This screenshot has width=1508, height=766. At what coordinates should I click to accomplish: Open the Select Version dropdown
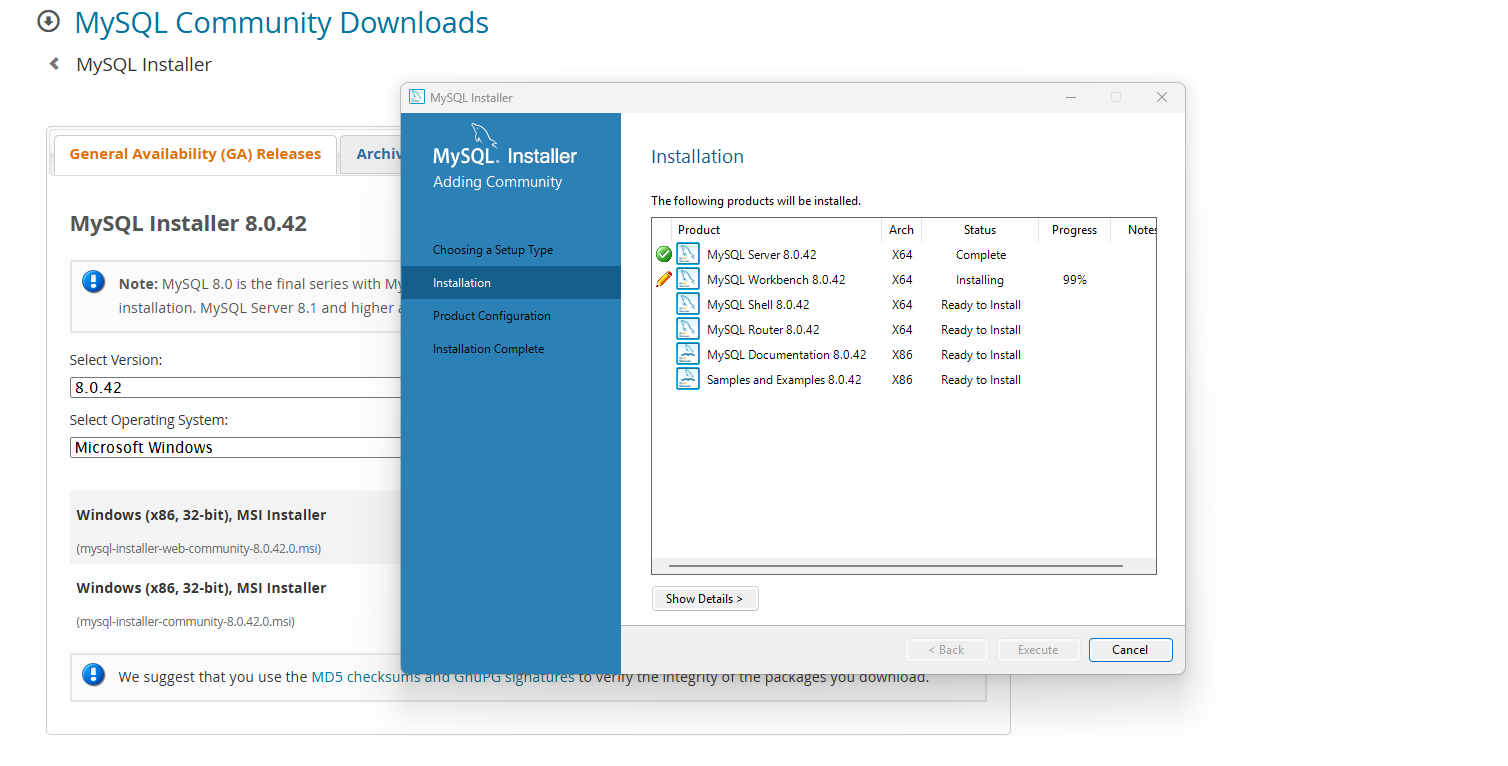[235, 388]
